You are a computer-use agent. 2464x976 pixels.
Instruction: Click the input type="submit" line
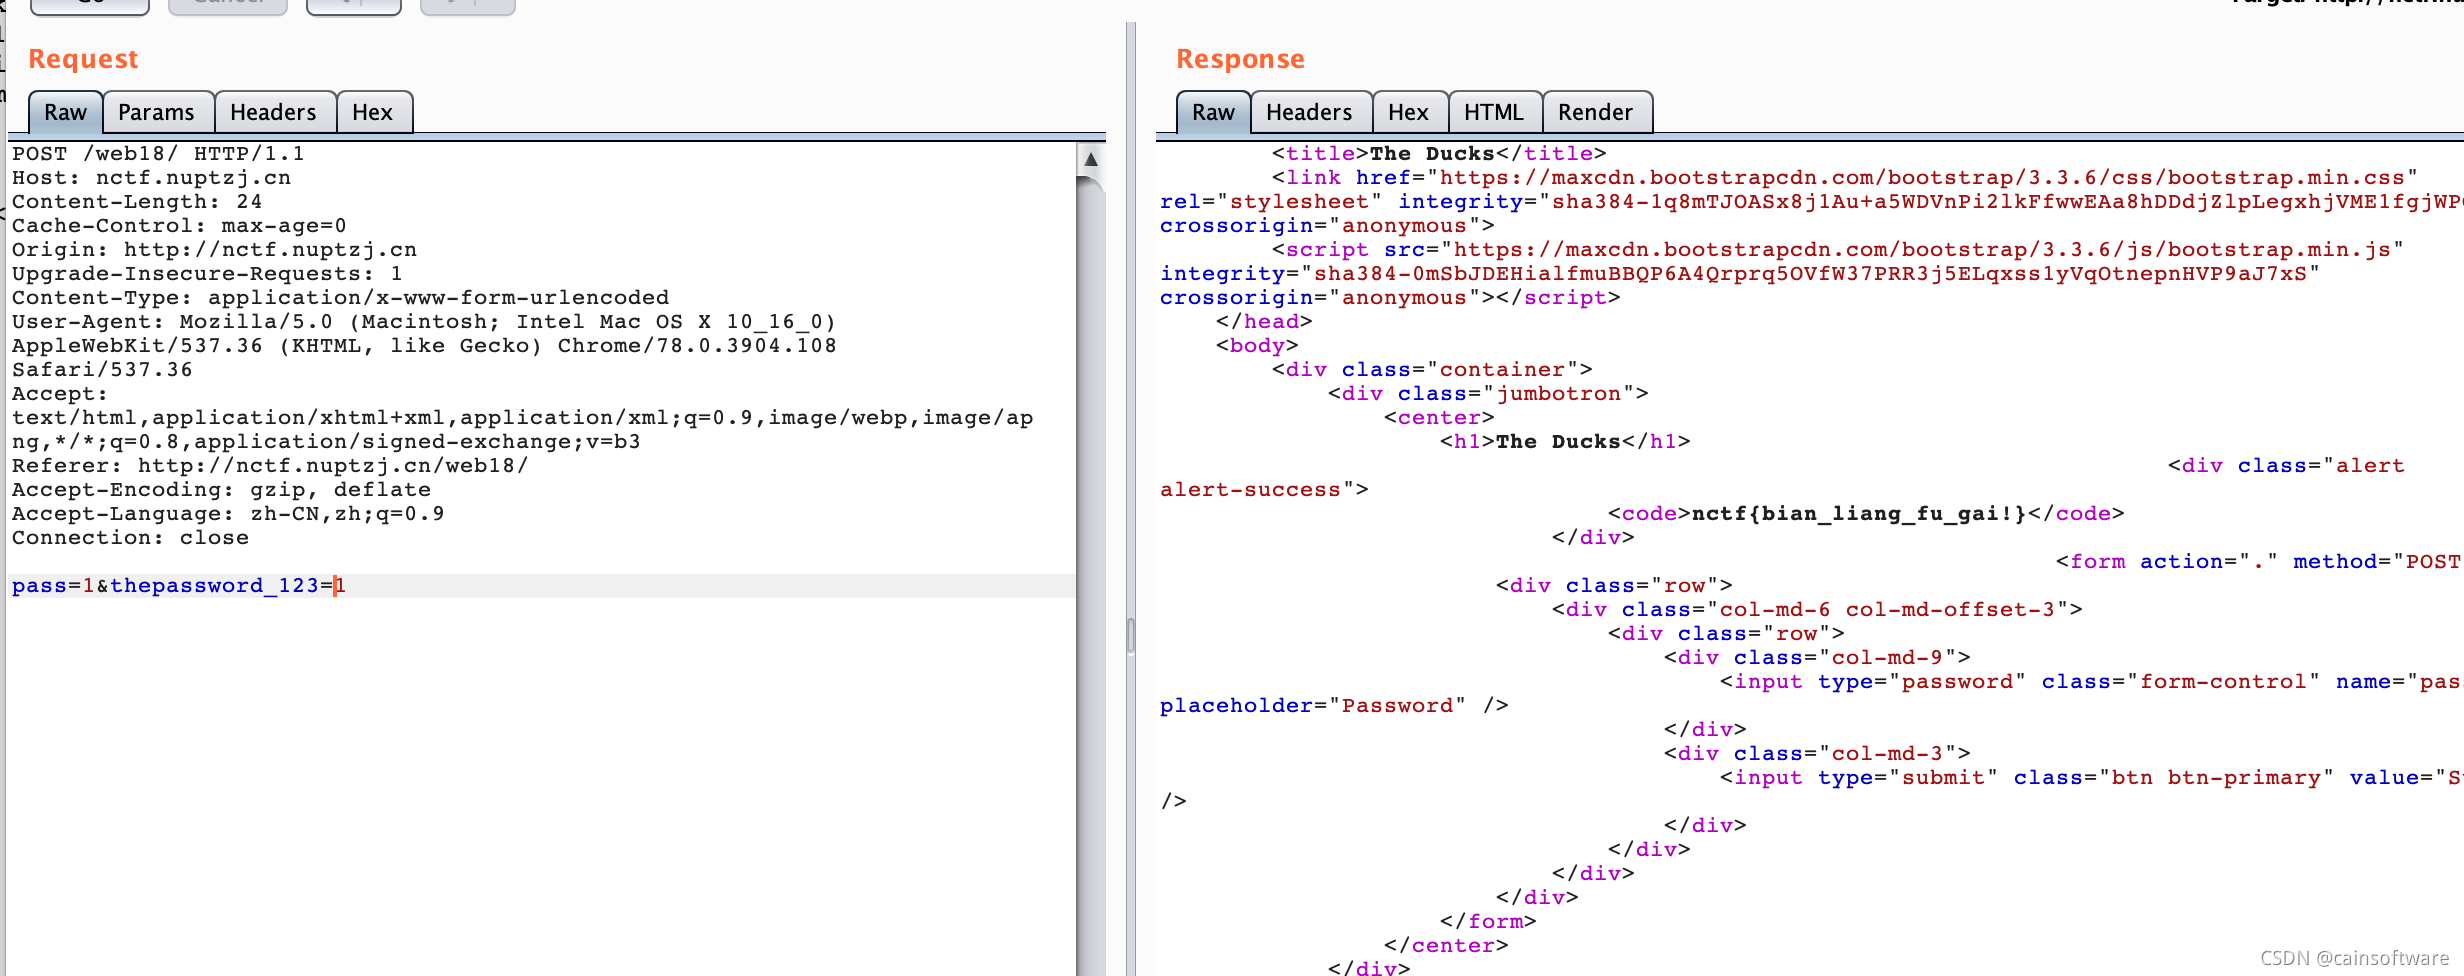pos(2090,778)
